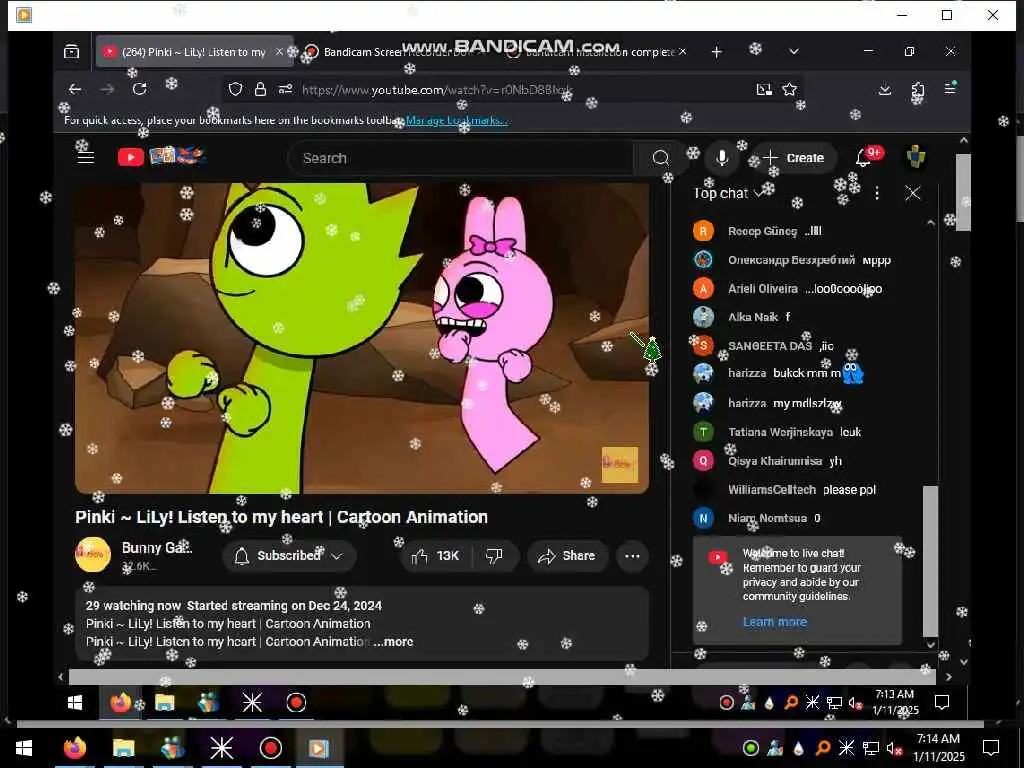This screenshot has height=768, width=1024.
Task: Expand the list all tabs chevron
Action: 793,52
